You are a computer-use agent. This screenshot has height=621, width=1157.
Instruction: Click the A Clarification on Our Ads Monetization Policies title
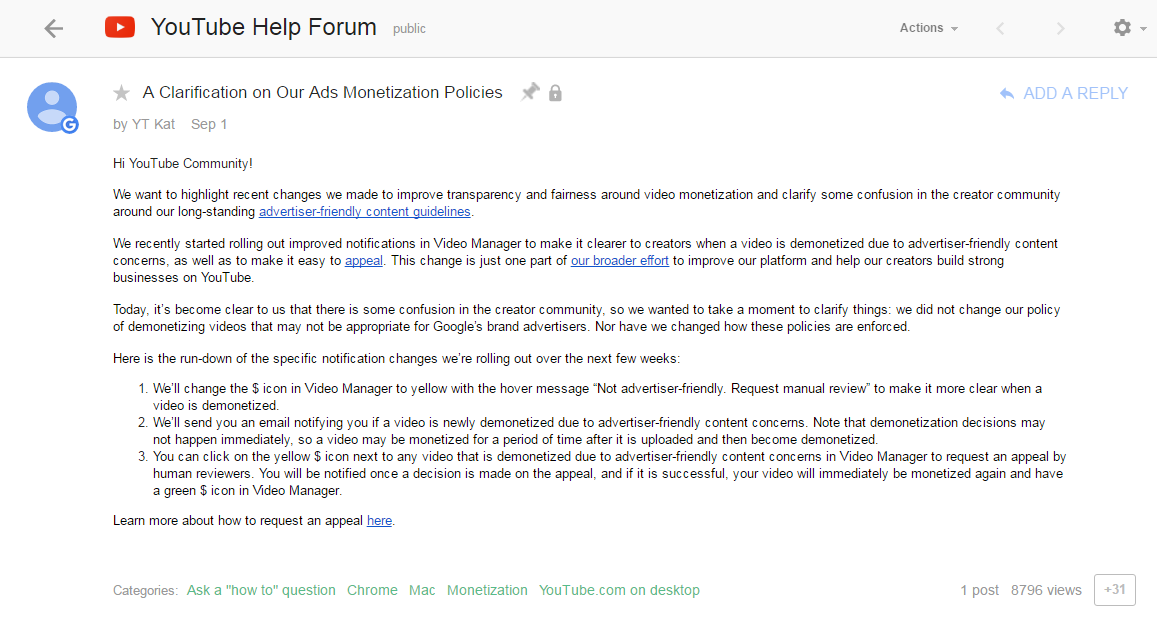point(322,92)
